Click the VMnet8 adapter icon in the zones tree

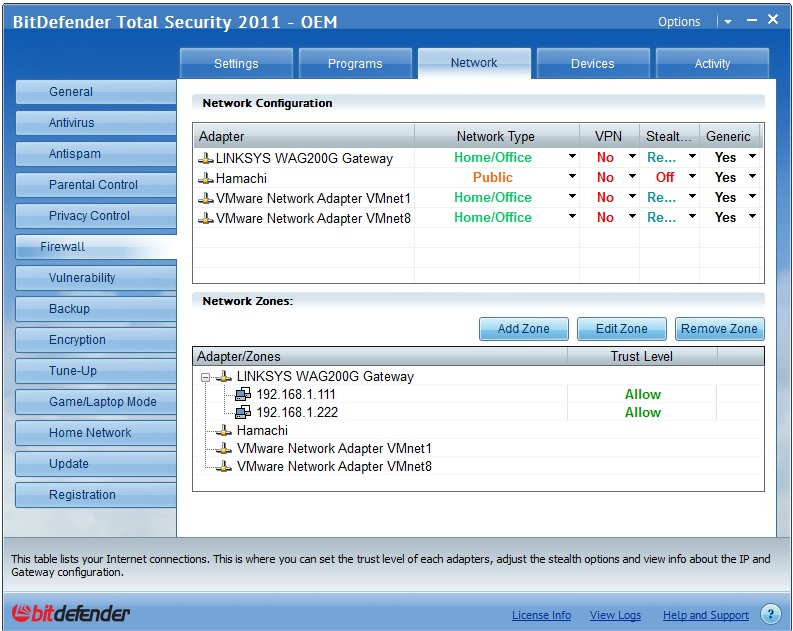point(224,466)
